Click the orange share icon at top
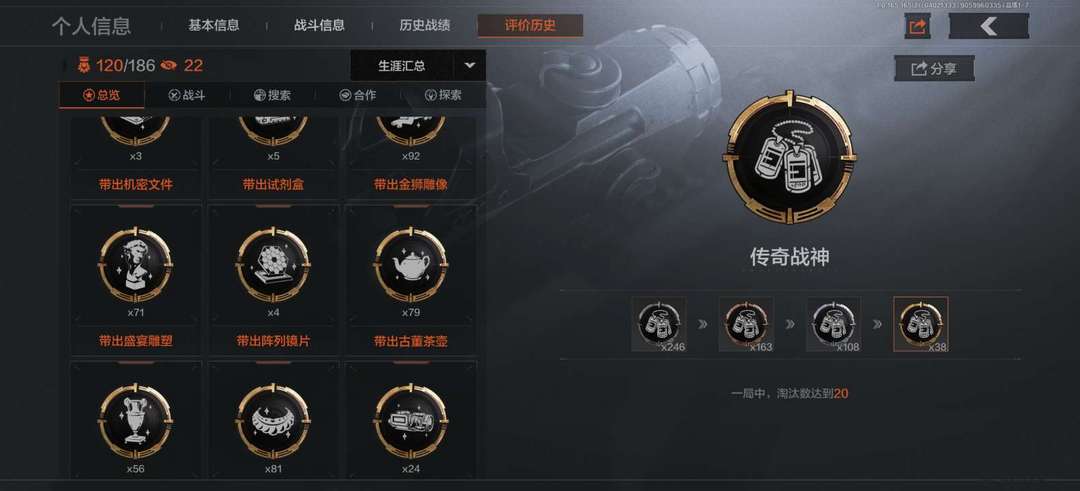1080x491 pixels. pos(917,26)
